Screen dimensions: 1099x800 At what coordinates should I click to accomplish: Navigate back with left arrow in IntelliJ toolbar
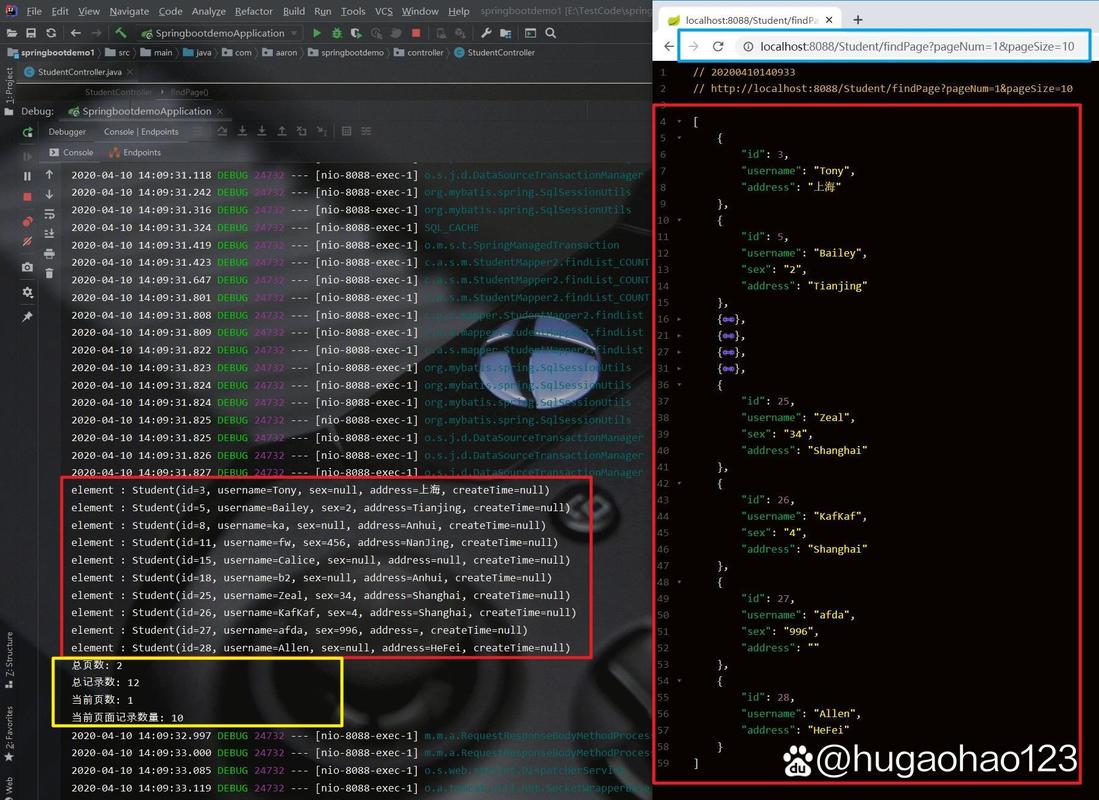point(76,33)
